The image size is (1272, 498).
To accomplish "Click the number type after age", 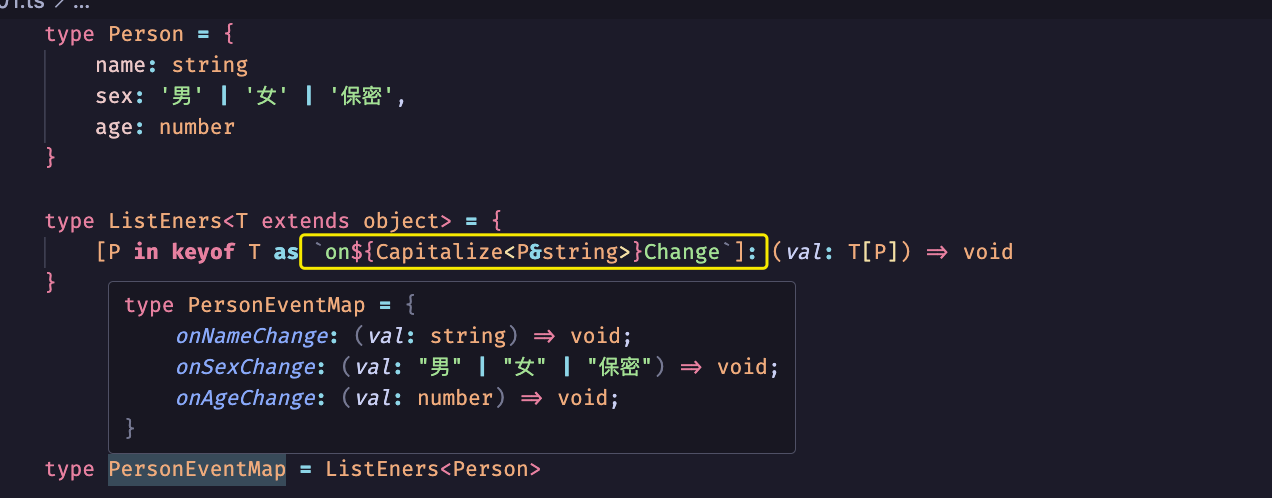I will pyautogui.click(x=197, y=127).
